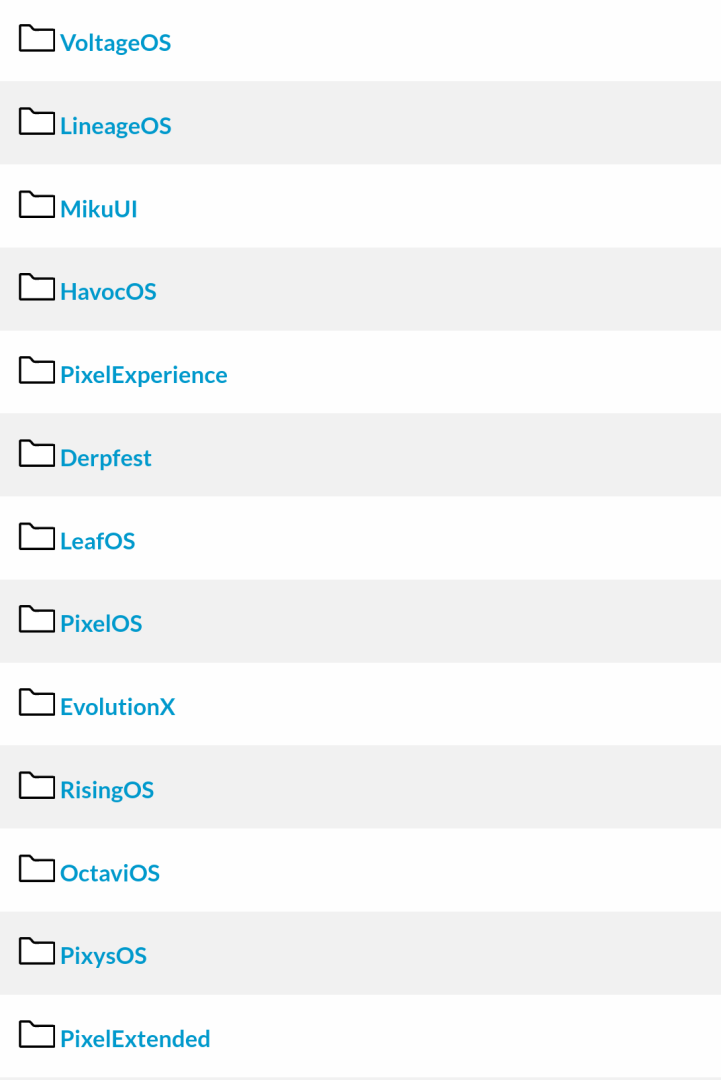The height and width of the screenshot is (1080, 721).
Task: Navigate into the OctaviOS folder
Action: pyautogui.click(x=109, y=873)
